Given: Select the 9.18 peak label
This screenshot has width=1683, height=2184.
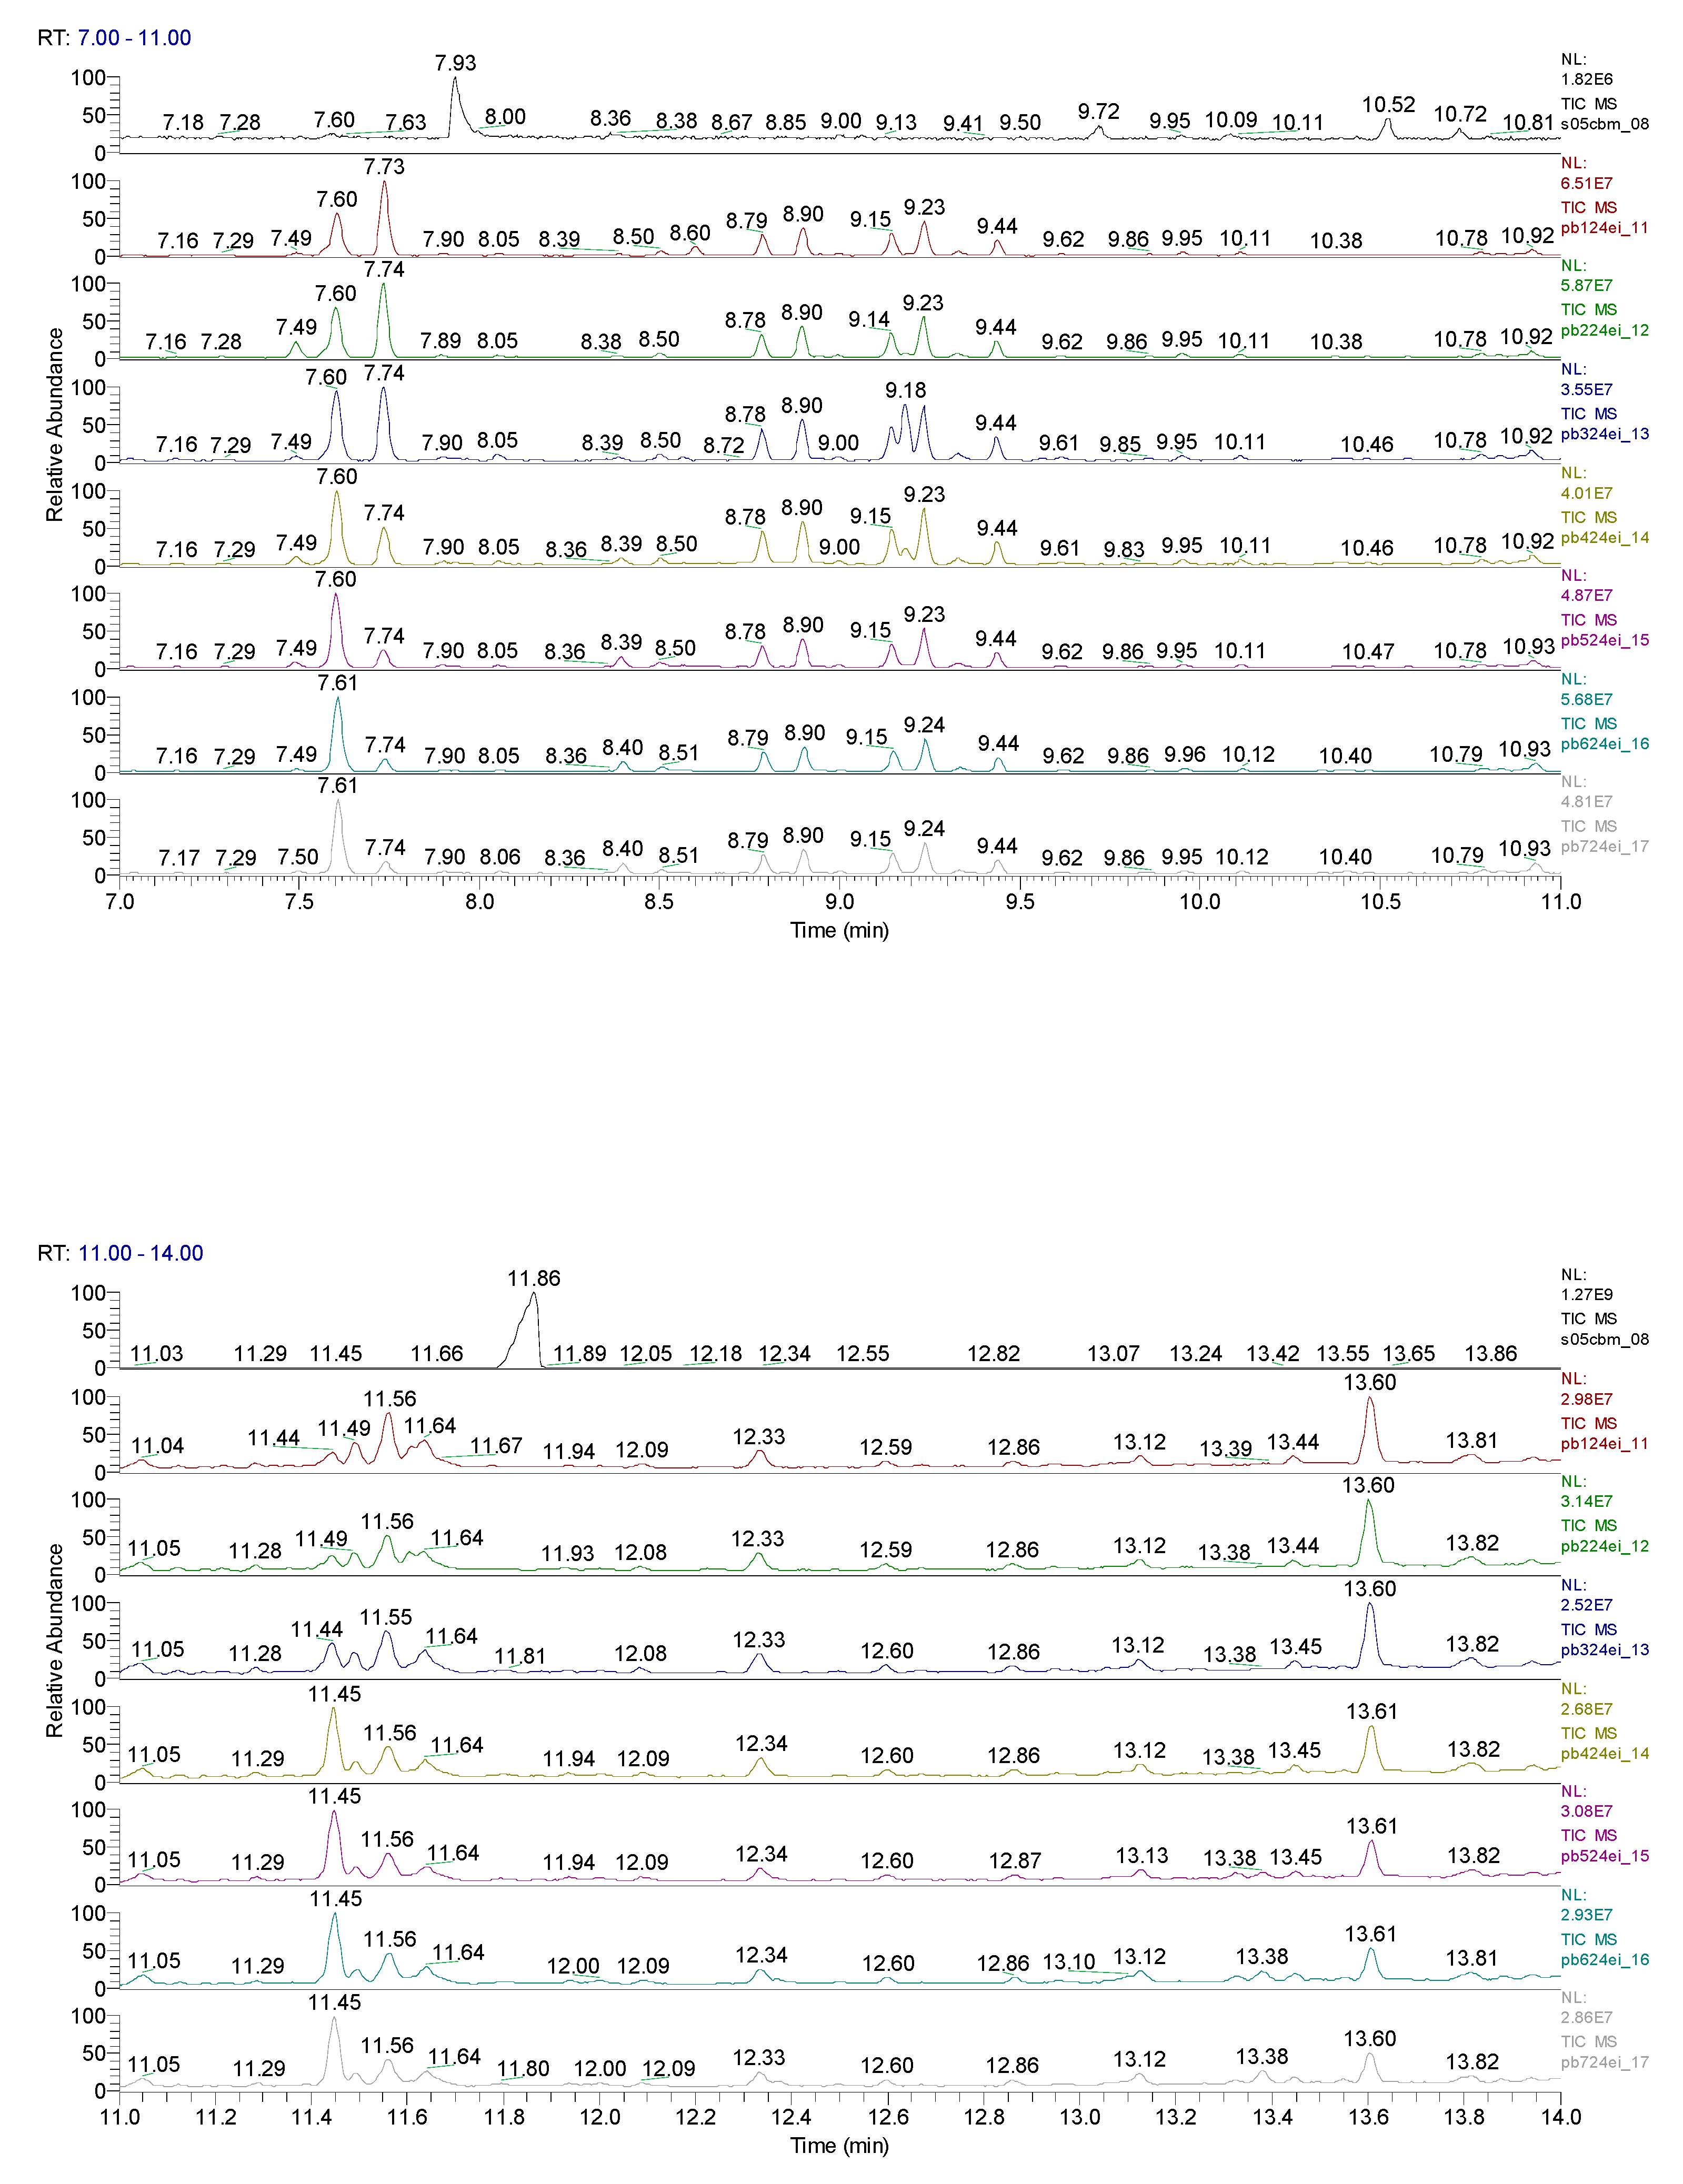Looking at the screenshot, I should click(x=906, y=391).
